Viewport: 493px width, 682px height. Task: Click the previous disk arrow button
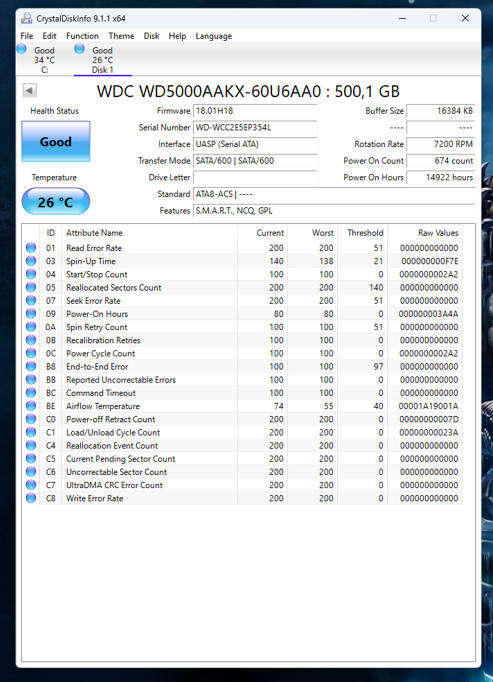pyautogui.click(x=30, y=90)
